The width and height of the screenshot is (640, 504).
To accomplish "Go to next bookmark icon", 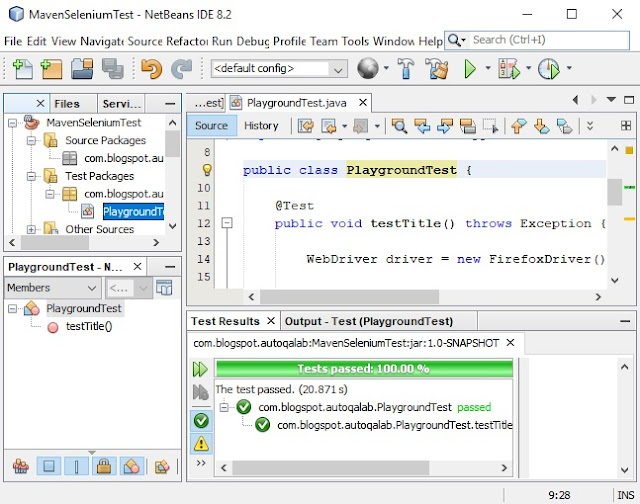I will tap(541, 126).
